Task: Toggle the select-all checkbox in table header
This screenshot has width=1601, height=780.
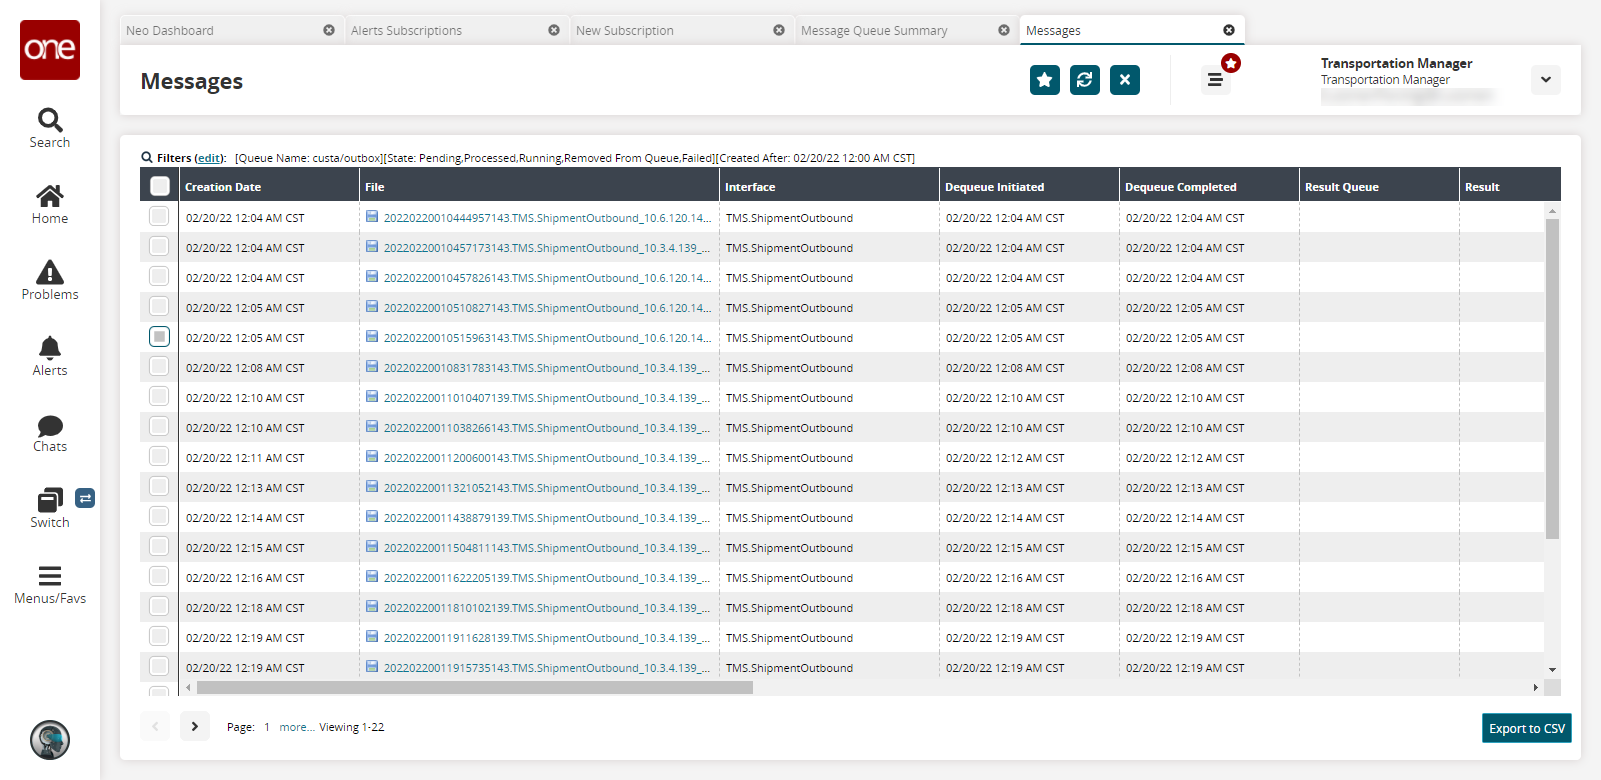Action: [160, 186]
